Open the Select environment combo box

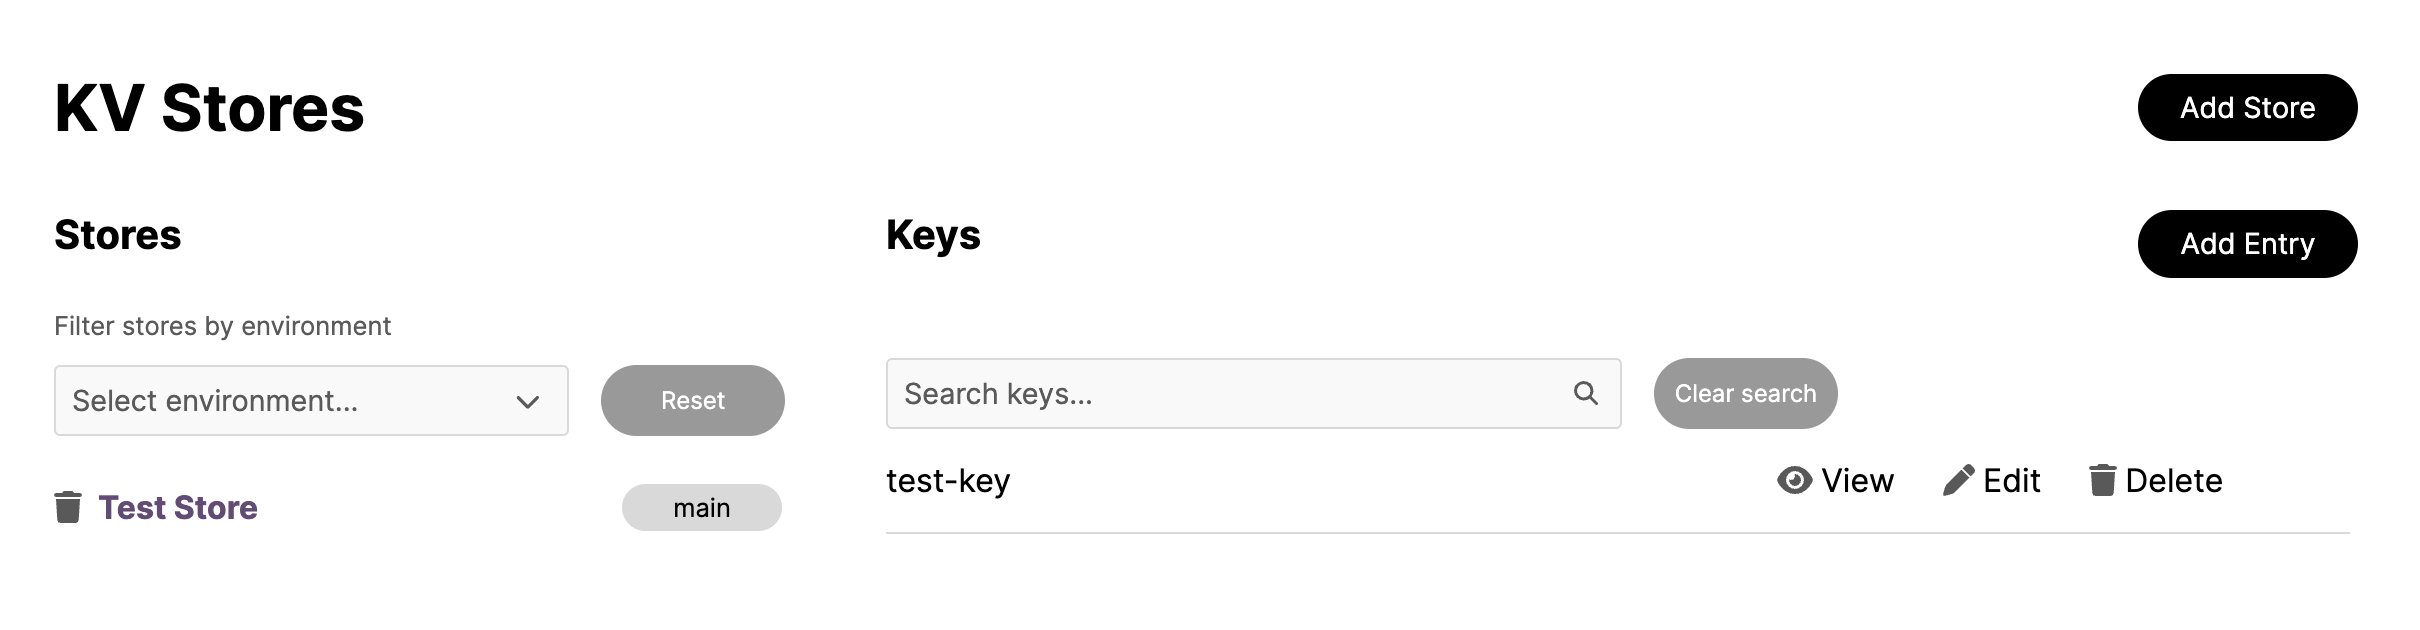coord(311,401)
